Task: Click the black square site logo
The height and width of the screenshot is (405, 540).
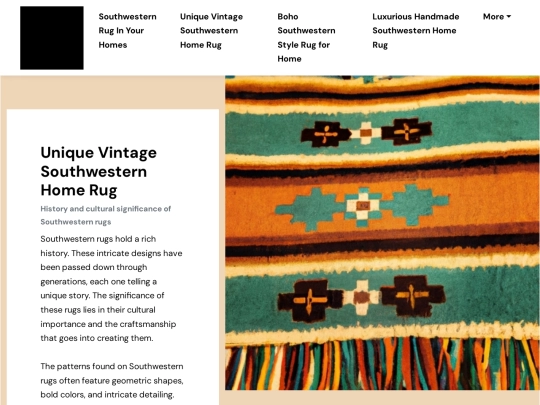Action: (x=52, y=38)
